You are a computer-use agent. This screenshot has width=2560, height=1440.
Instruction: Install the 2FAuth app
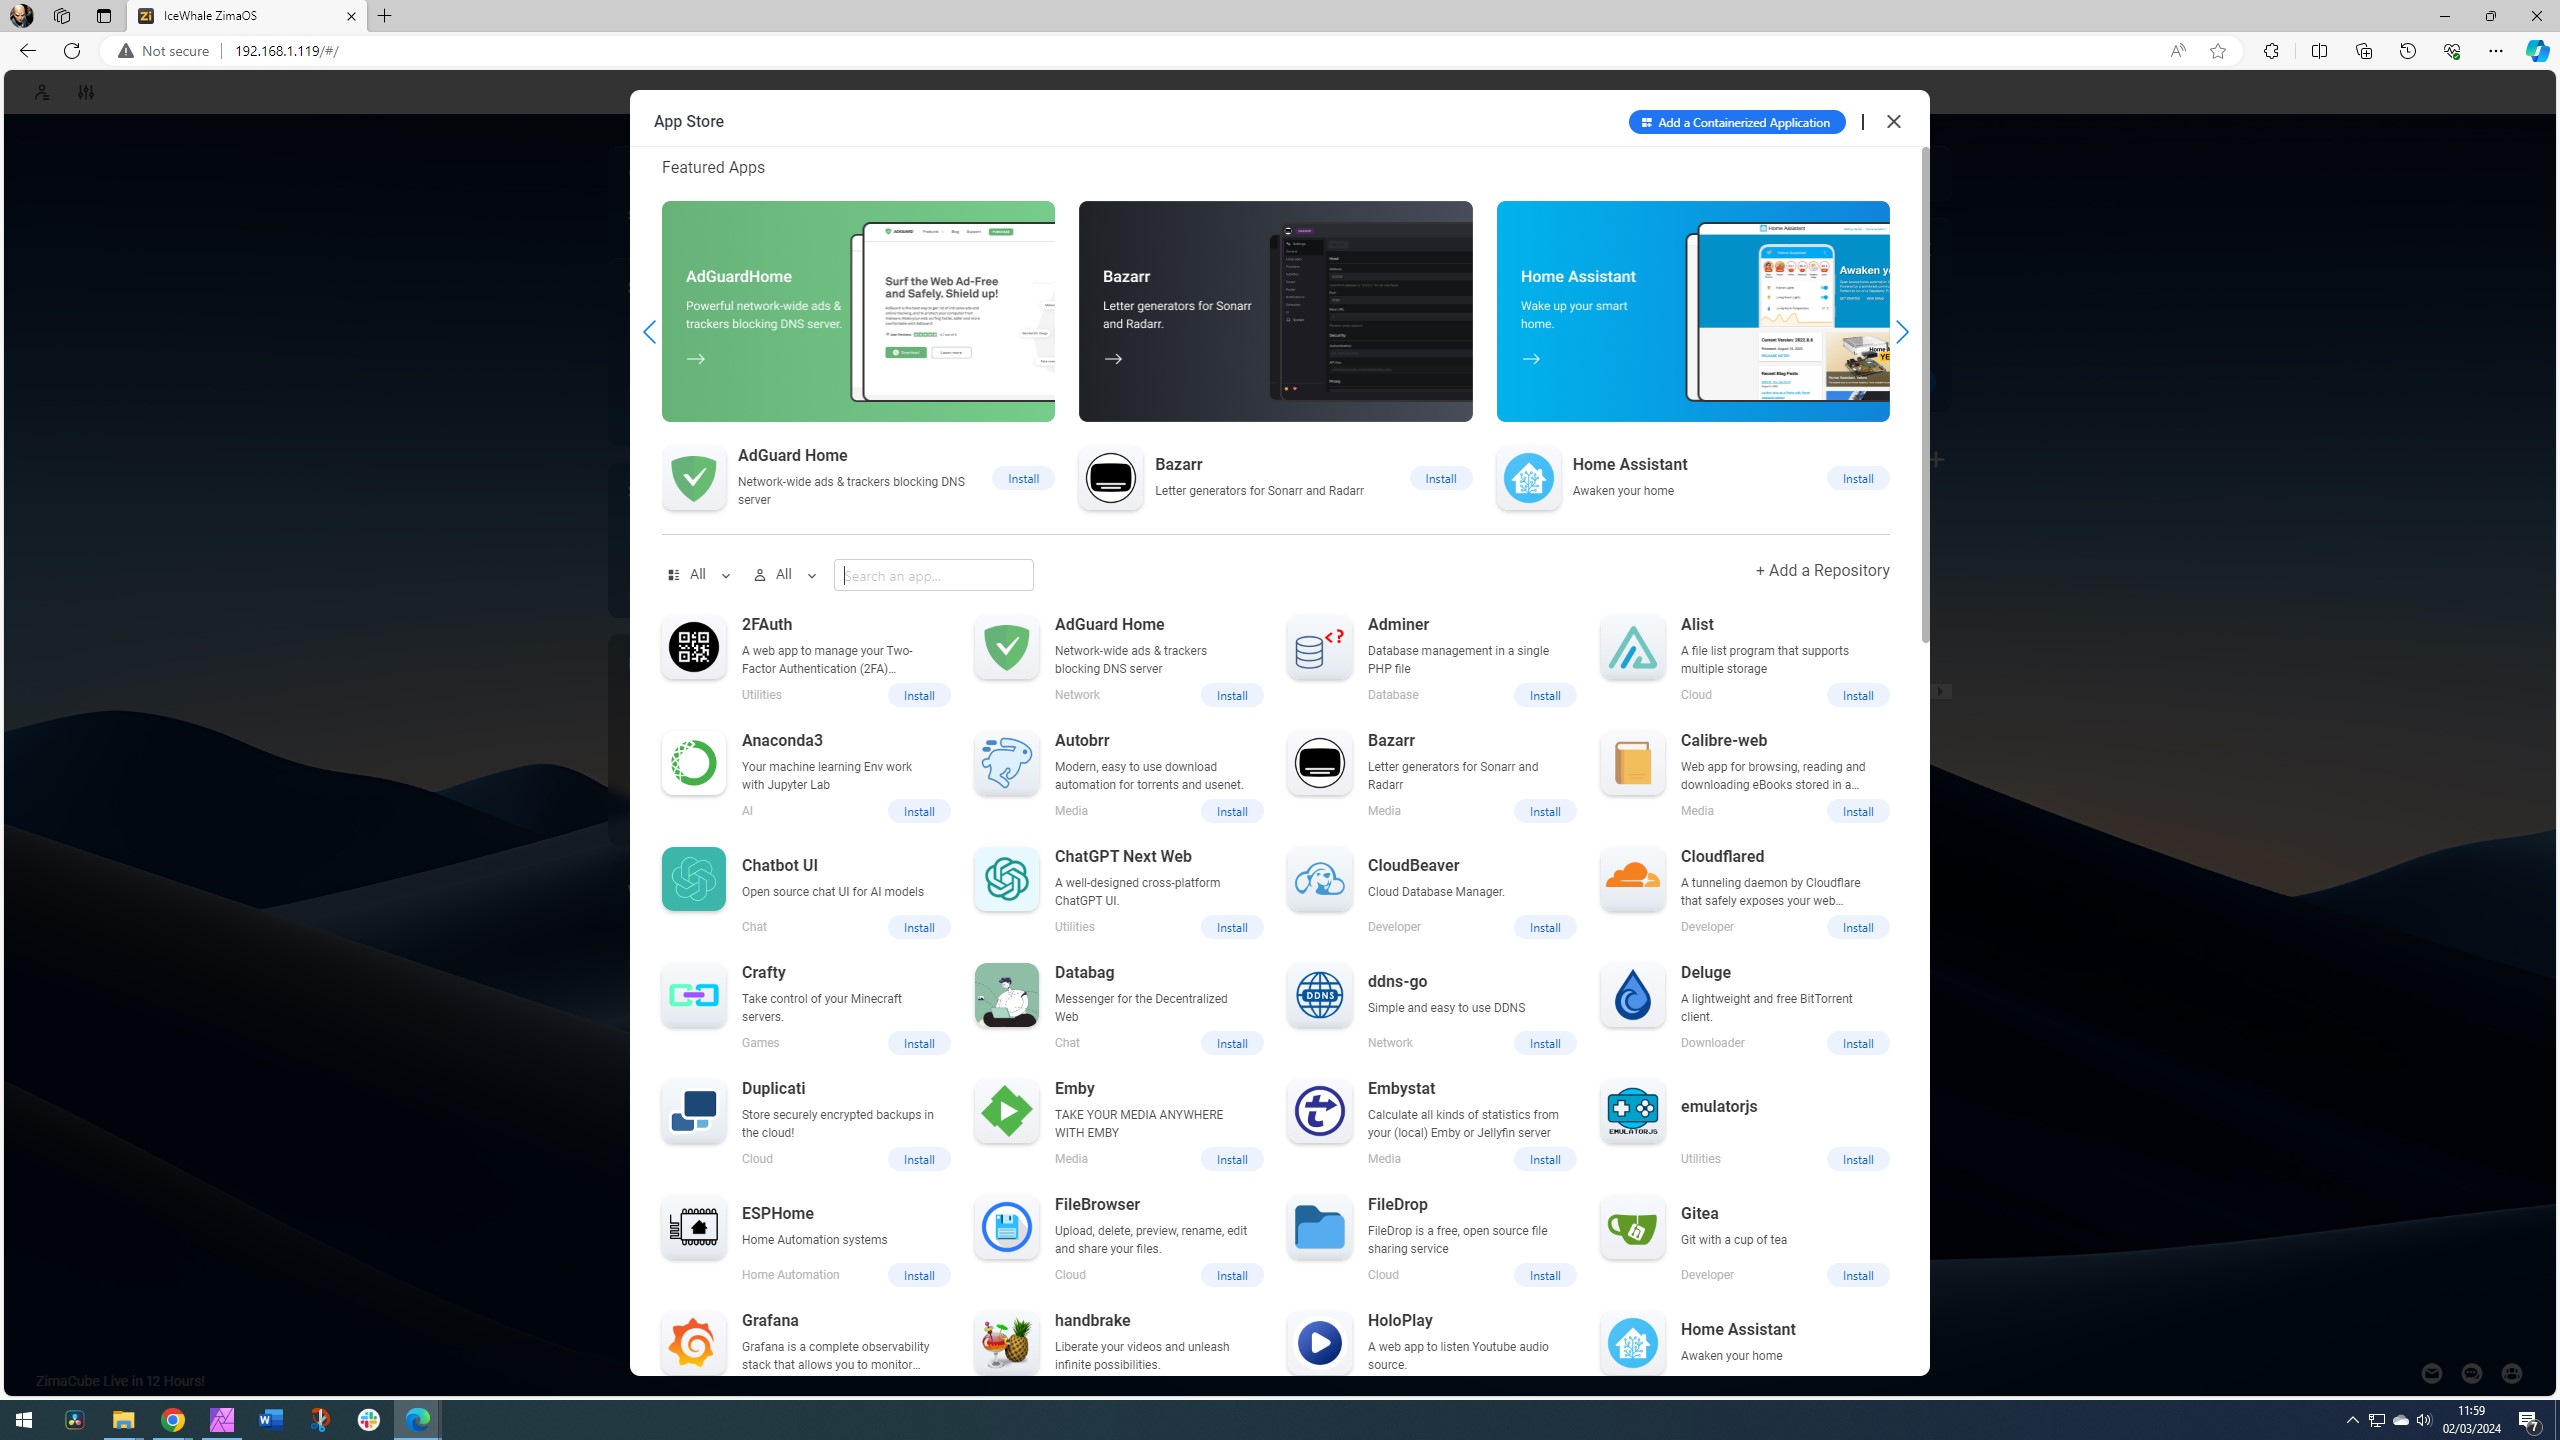(x=919, y=695)
